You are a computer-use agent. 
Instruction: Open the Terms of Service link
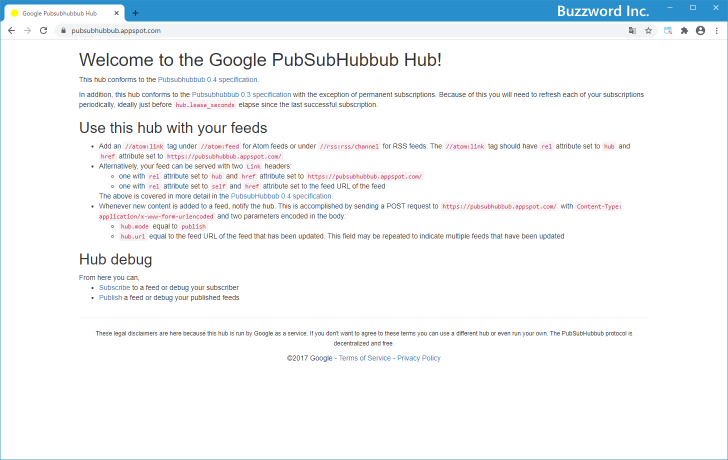364,358
